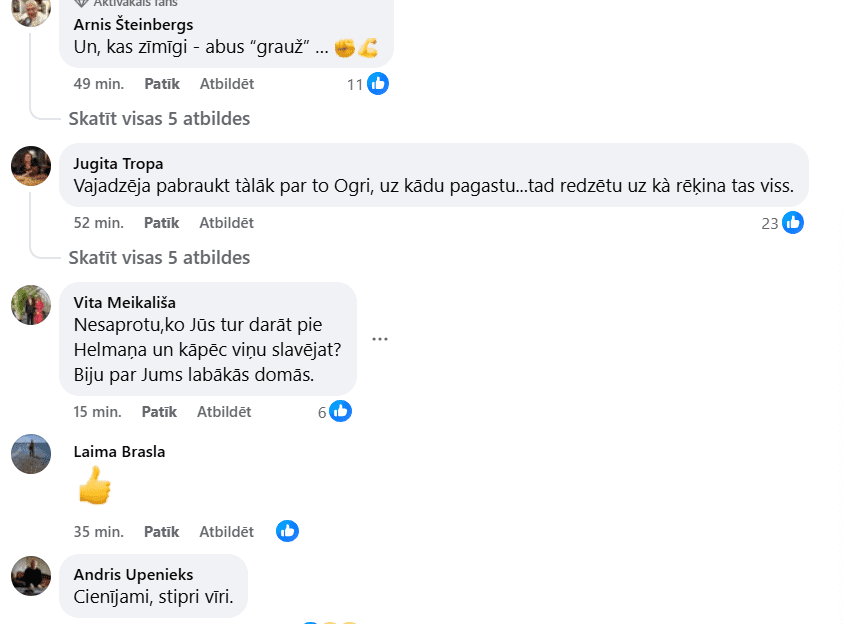This screenshot has width=844, height=624.
Task: Click thumbs-up sticker in Laima Brasla comment
Action: tap(94, 487)
